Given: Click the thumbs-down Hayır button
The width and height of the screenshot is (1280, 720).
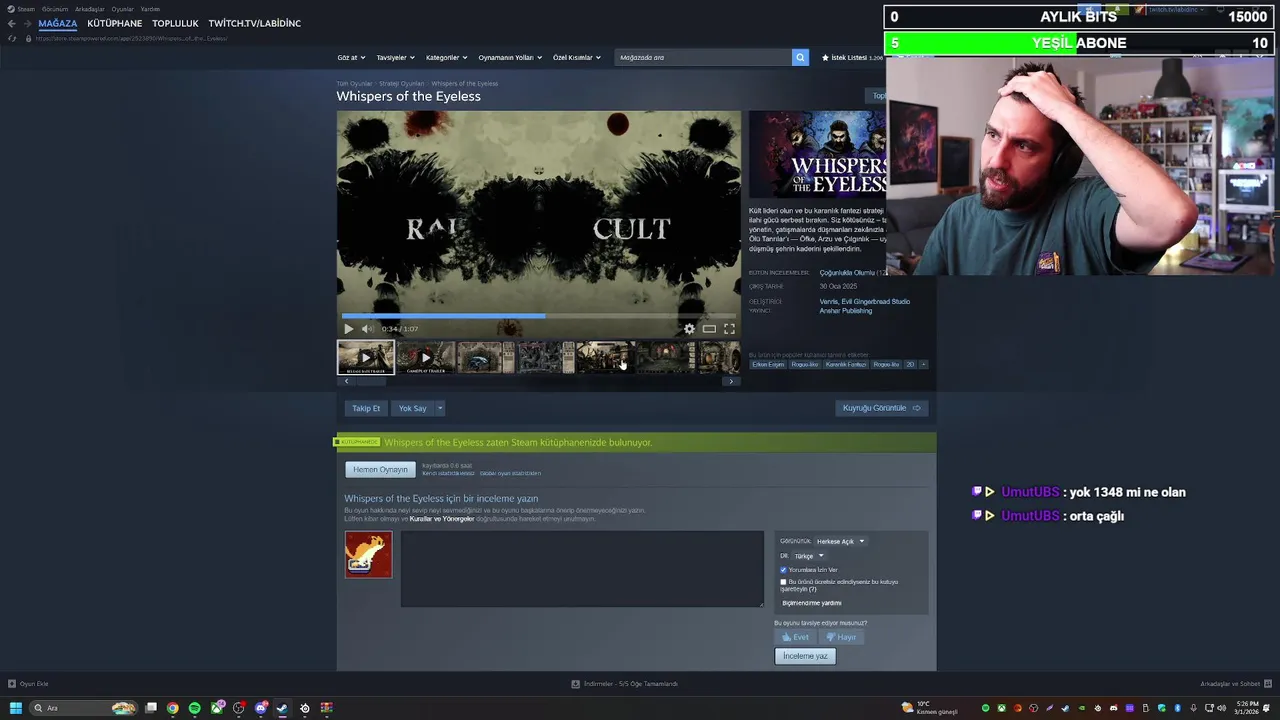Looking at the screenshot, I should click(840, 637).
